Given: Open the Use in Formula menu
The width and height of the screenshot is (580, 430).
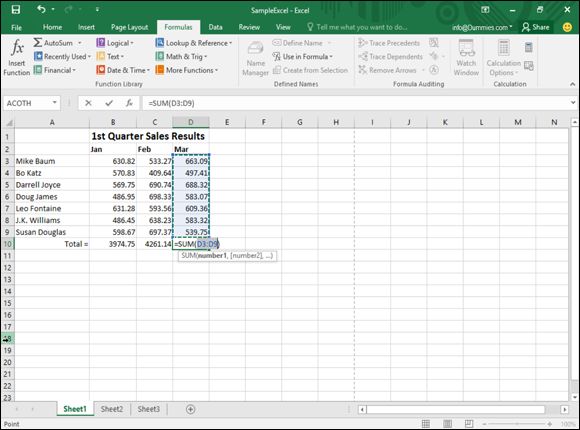Looking at the screenshot, I should (303, 57).
